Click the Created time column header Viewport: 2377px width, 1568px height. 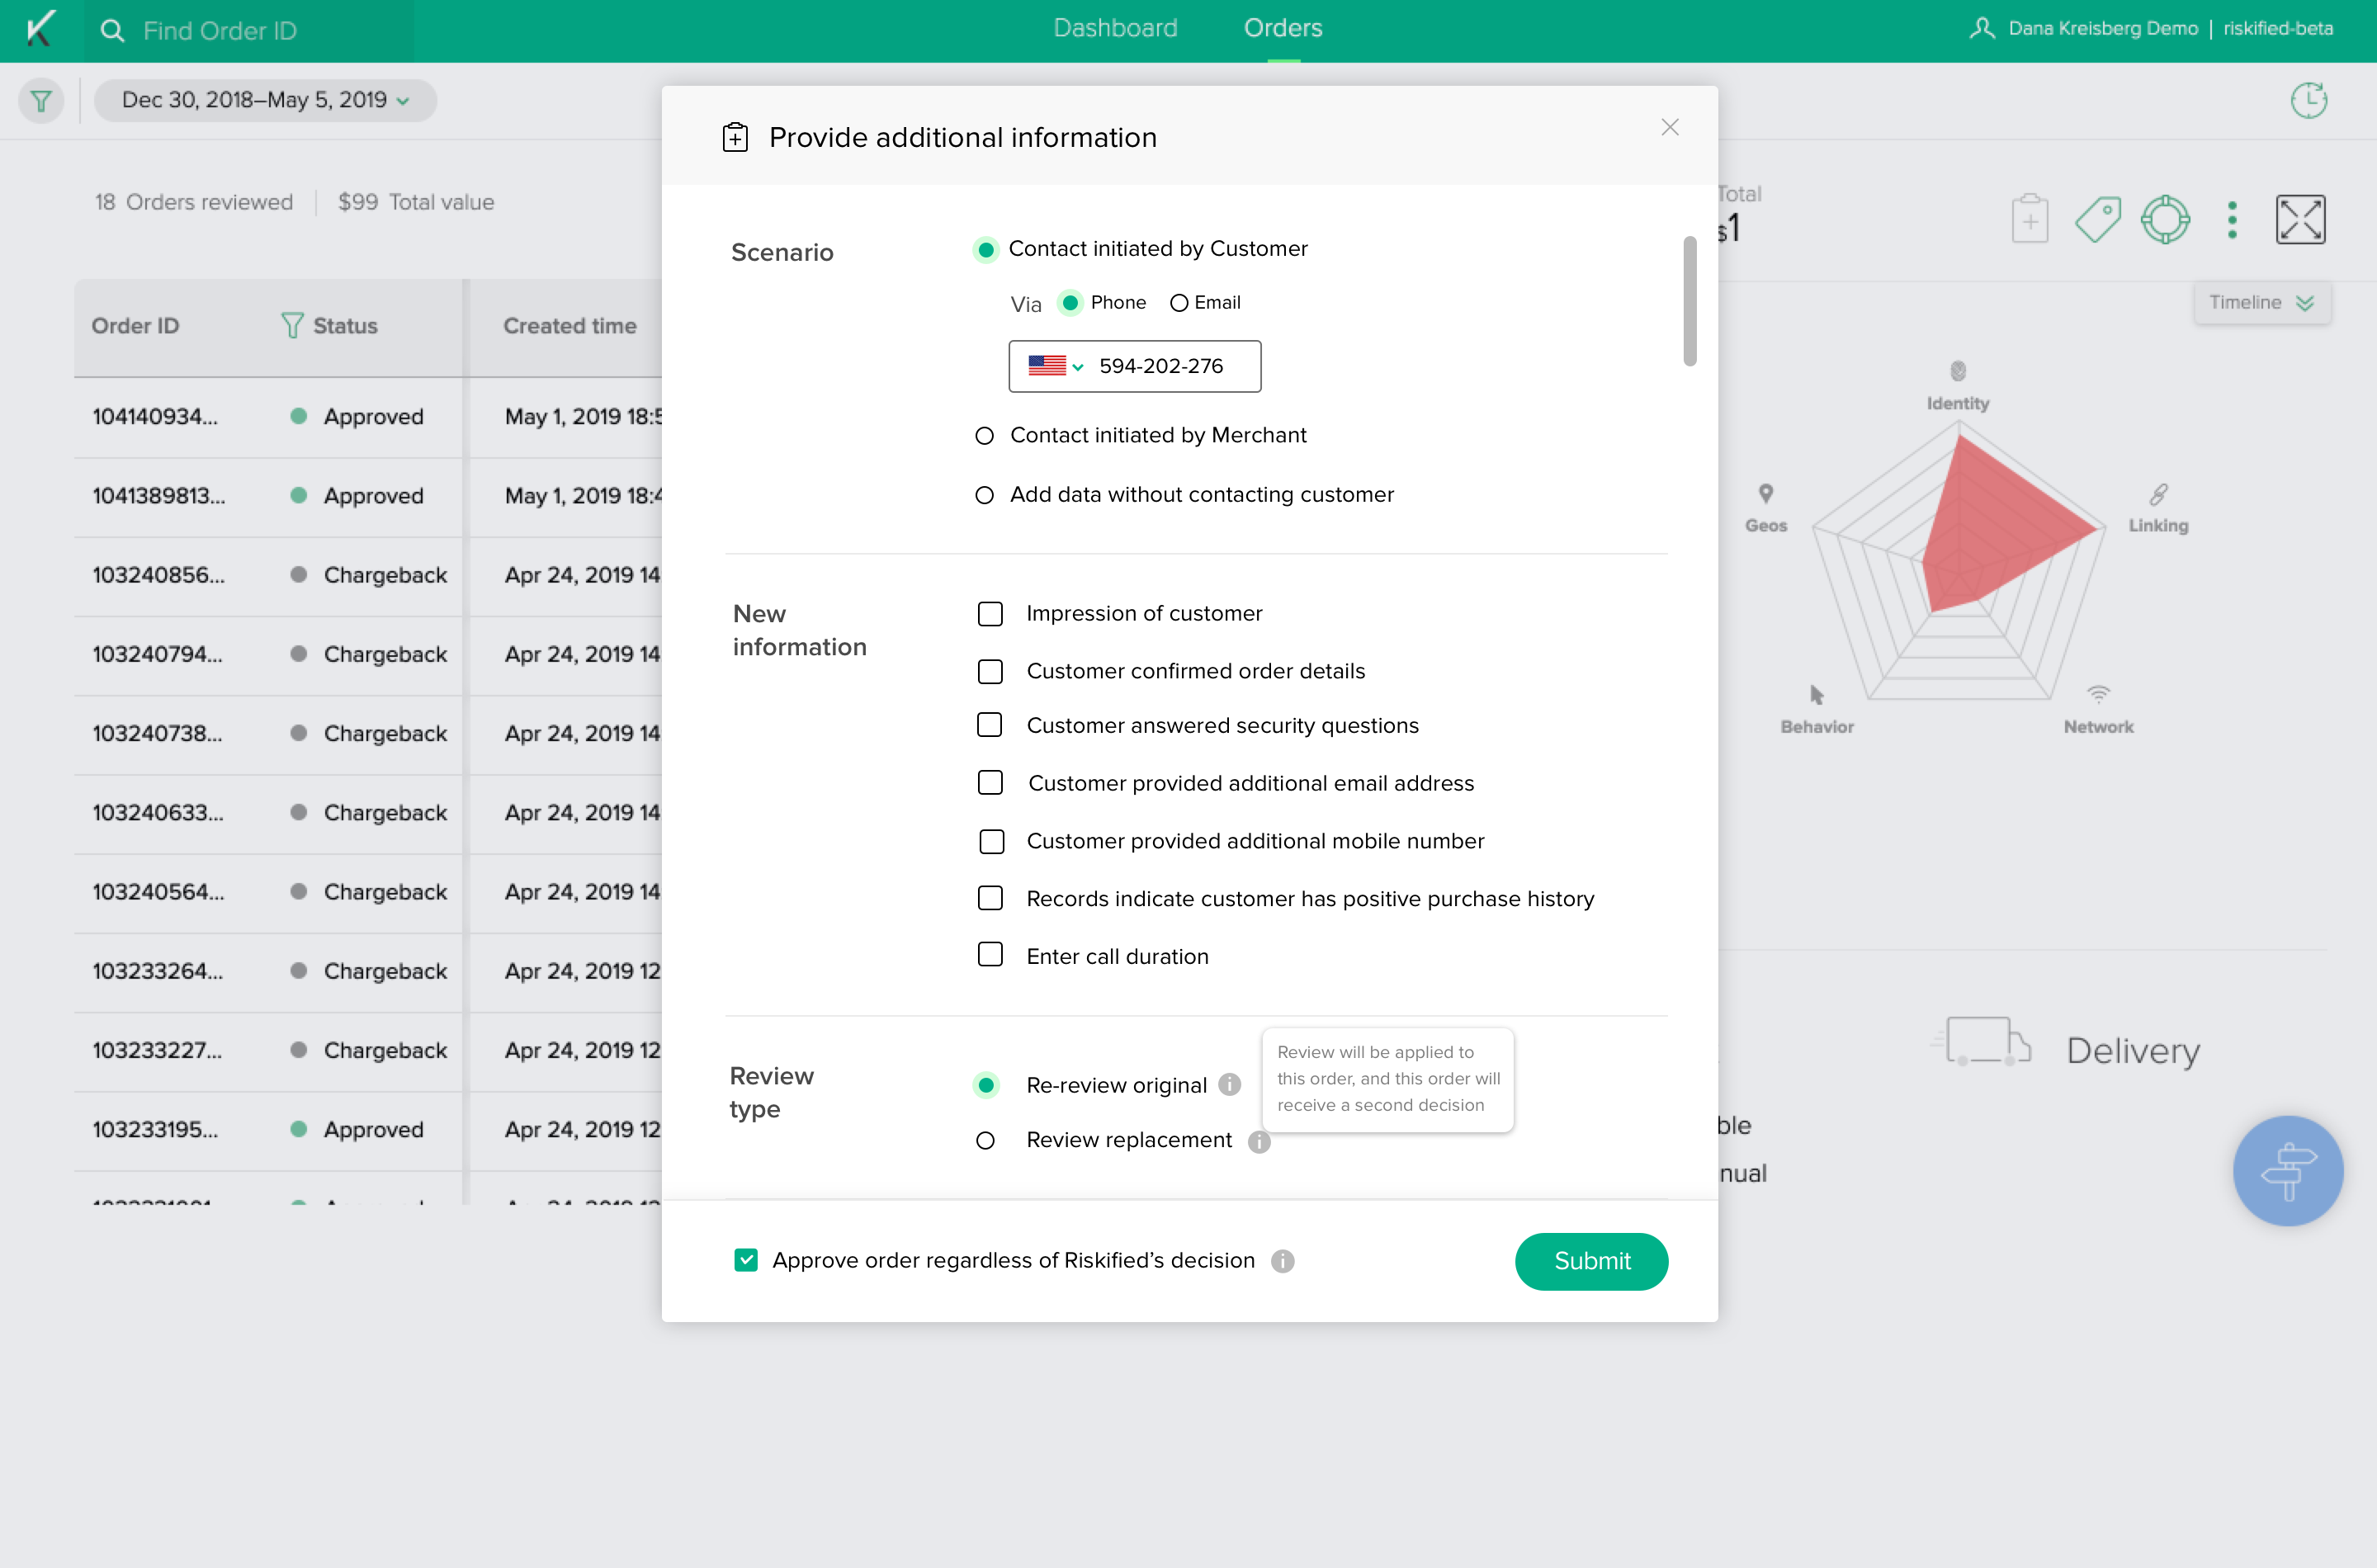569,325
